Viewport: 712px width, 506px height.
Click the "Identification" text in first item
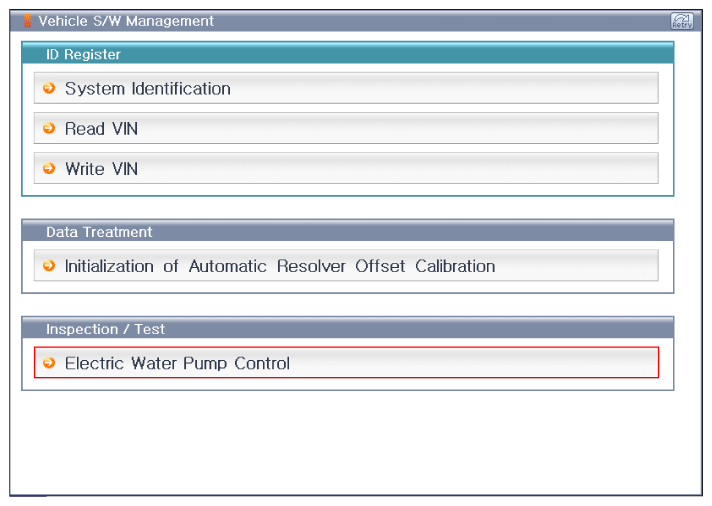(x=181, y=89)
